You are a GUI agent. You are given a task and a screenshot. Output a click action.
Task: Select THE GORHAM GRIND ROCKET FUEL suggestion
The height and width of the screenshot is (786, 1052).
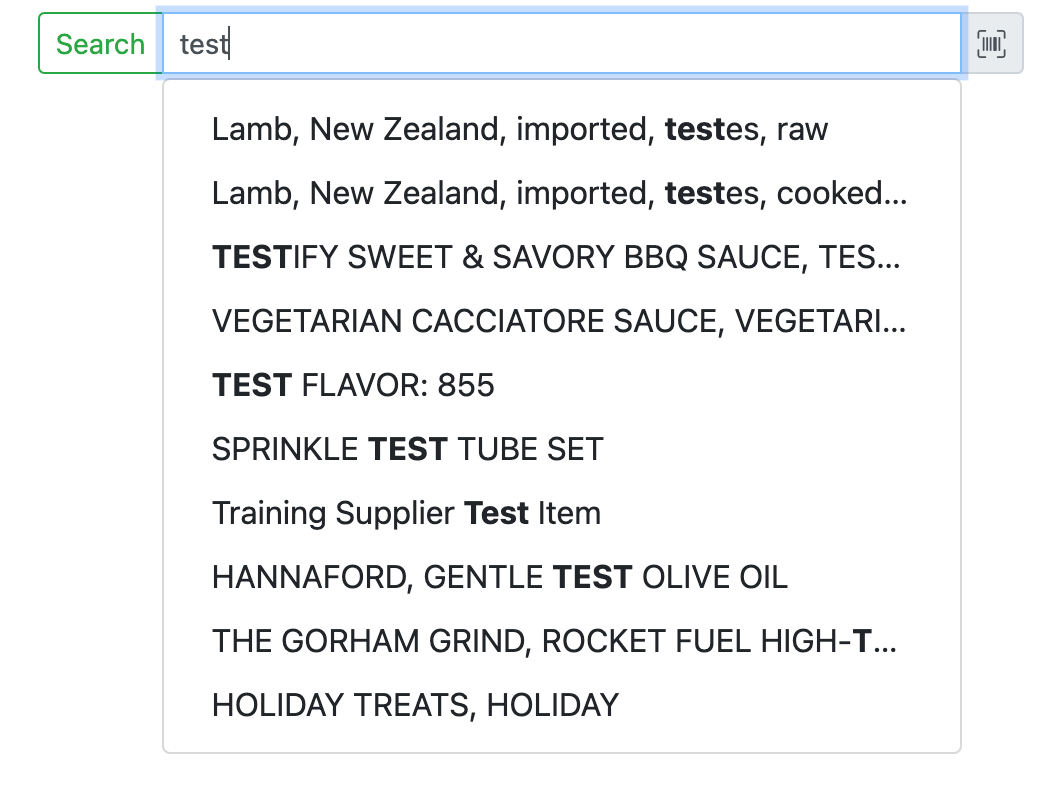553,640
